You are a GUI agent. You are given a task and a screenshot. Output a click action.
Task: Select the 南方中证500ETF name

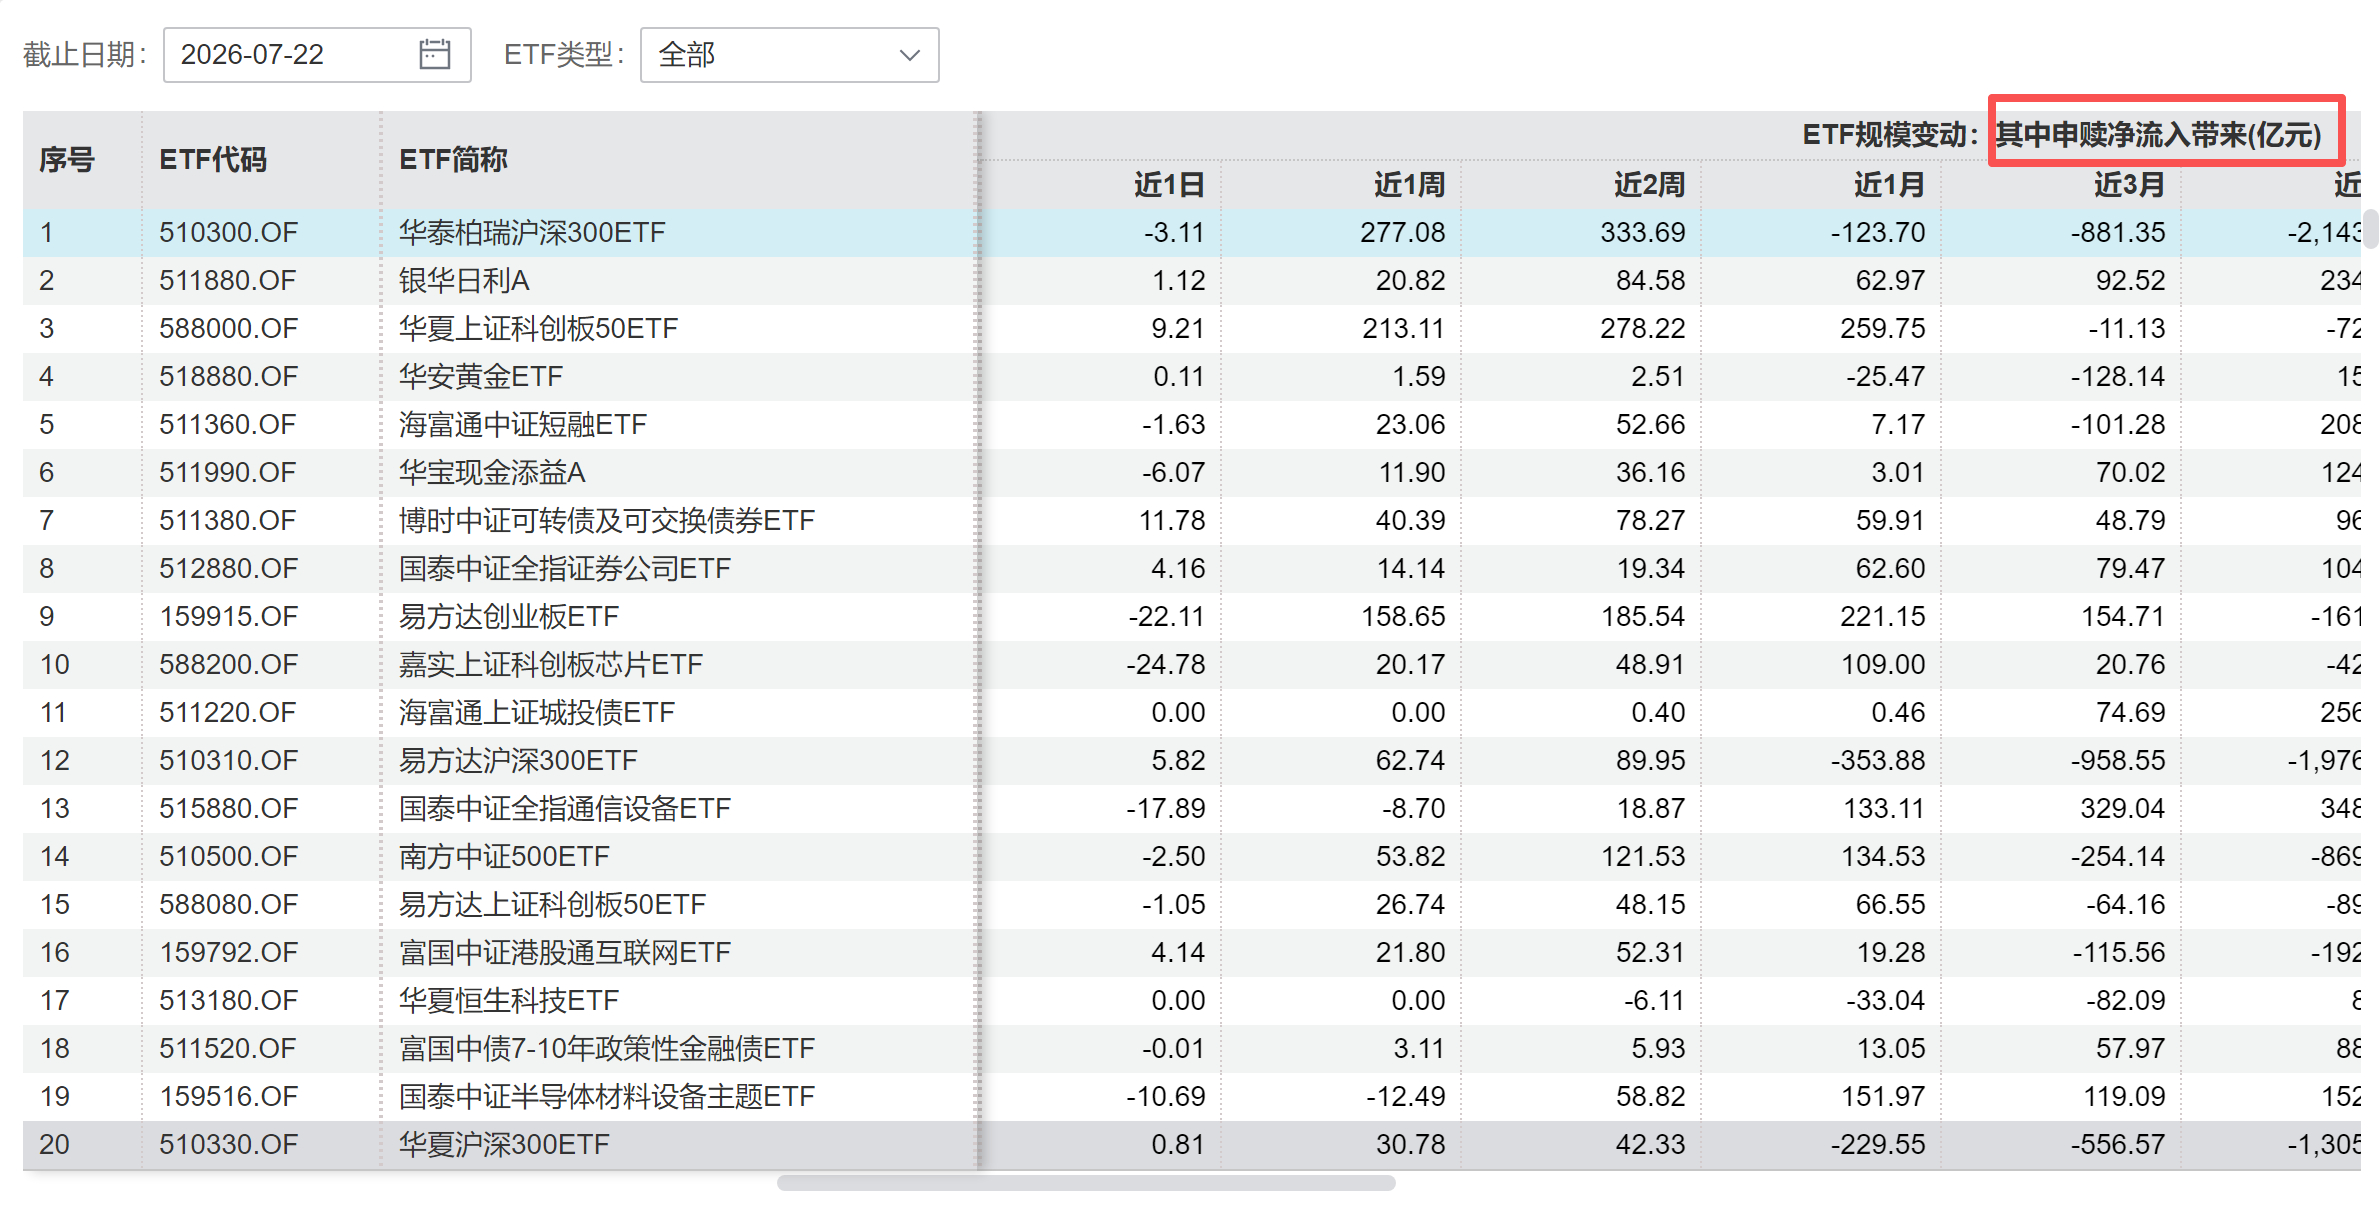(504, 857)
